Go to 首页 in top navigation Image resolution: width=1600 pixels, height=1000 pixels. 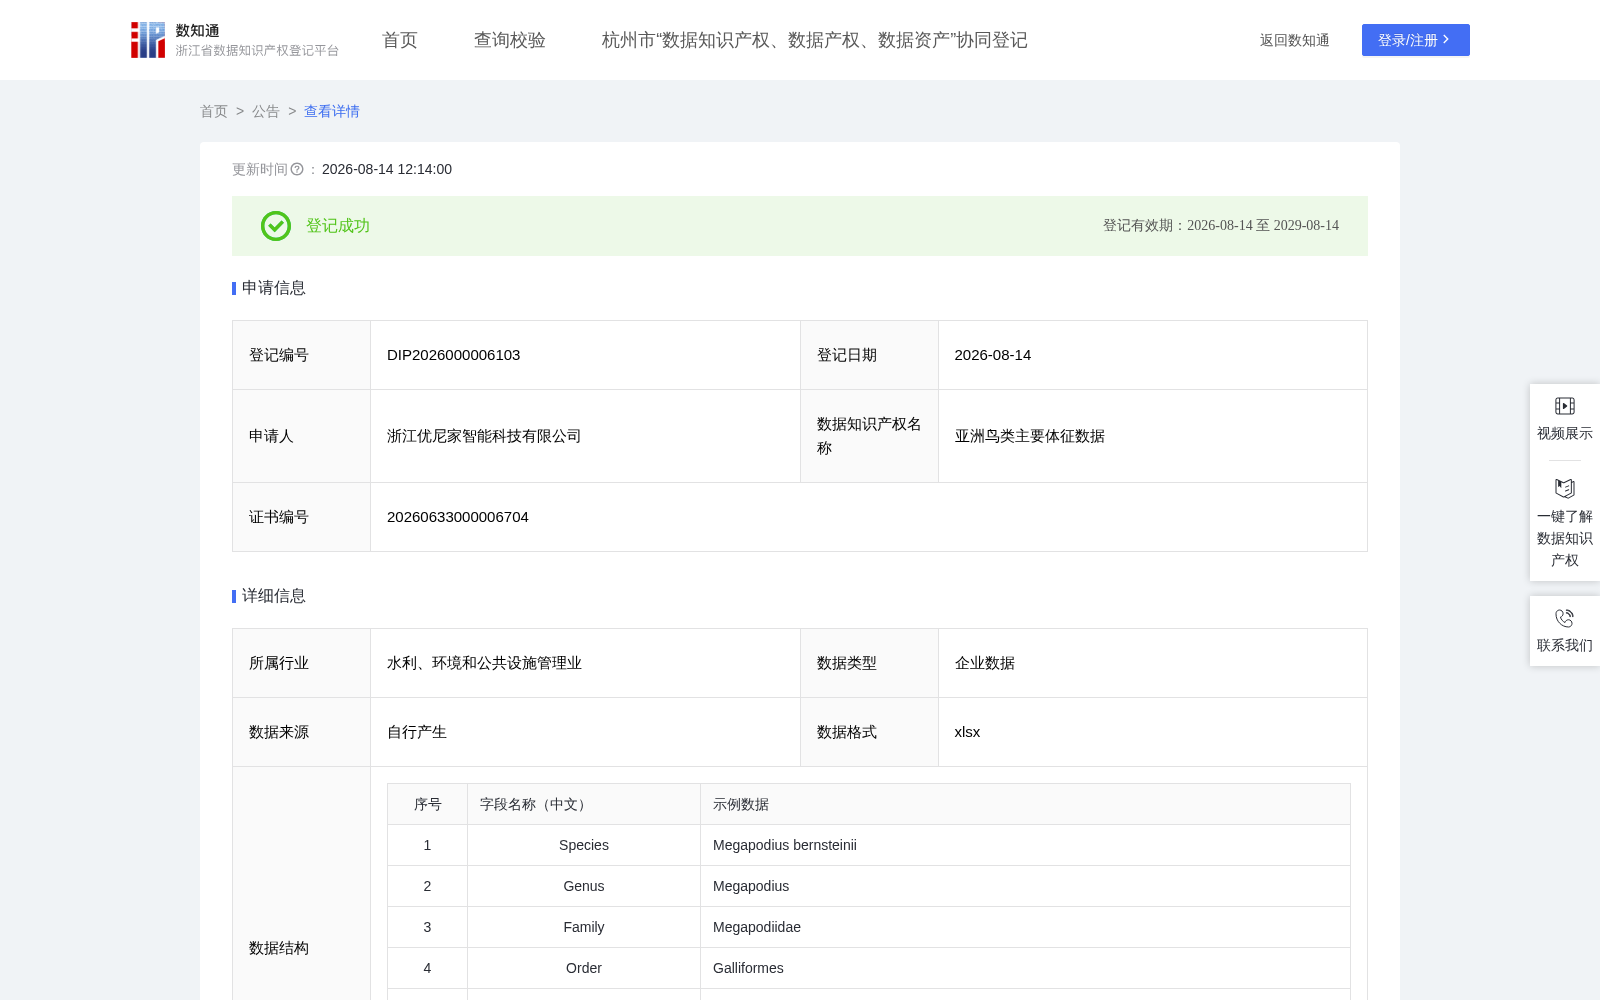click(x=400, y=40)
